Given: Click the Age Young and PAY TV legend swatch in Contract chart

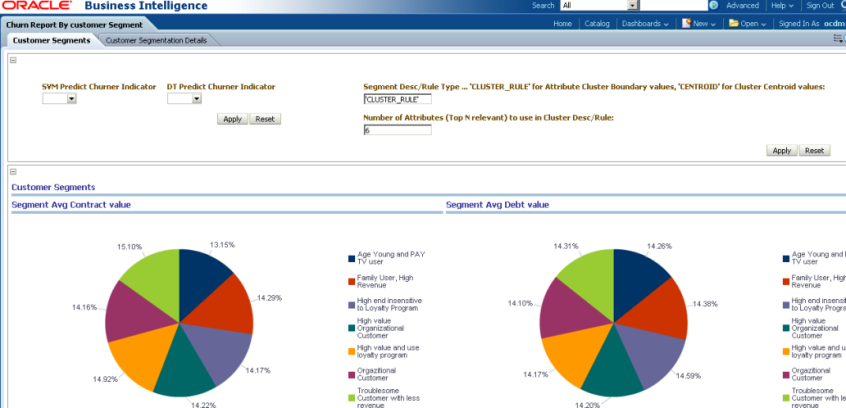Looking at the screenshot, I should pyautogui.click(x=351, y=259).
